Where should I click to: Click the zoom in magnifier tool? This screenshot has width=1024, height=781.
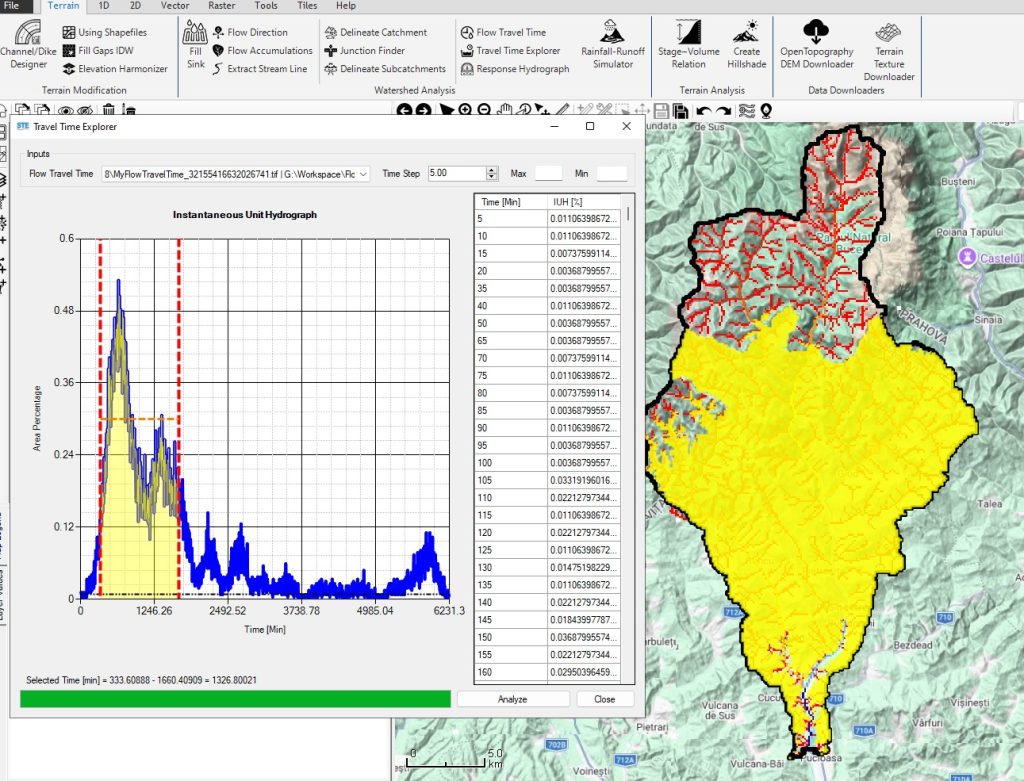[x=465, y=110]
